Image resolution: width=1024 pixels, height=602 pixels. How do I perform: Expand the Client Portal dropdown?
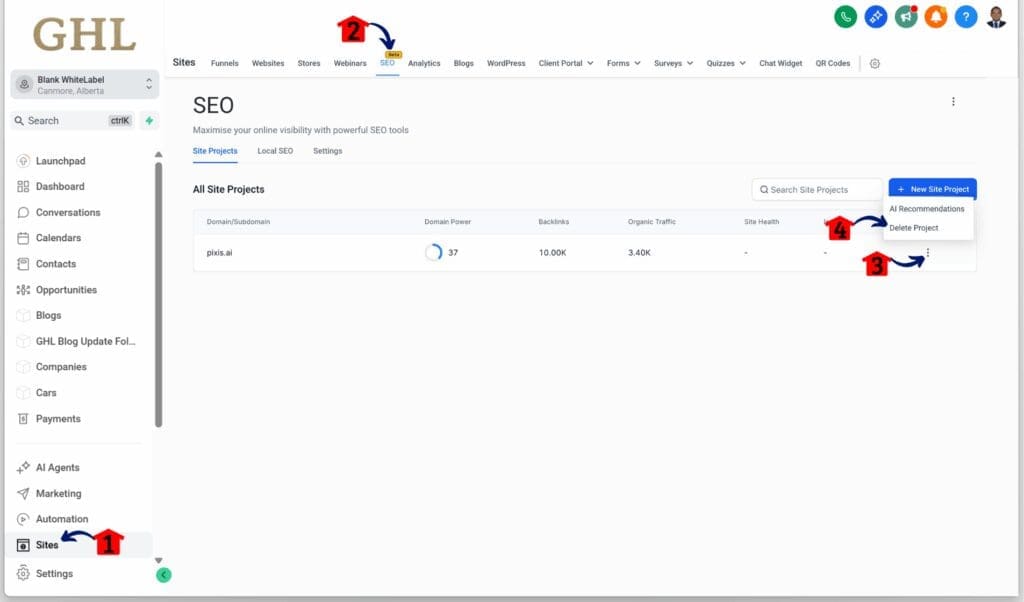(566, 63)
